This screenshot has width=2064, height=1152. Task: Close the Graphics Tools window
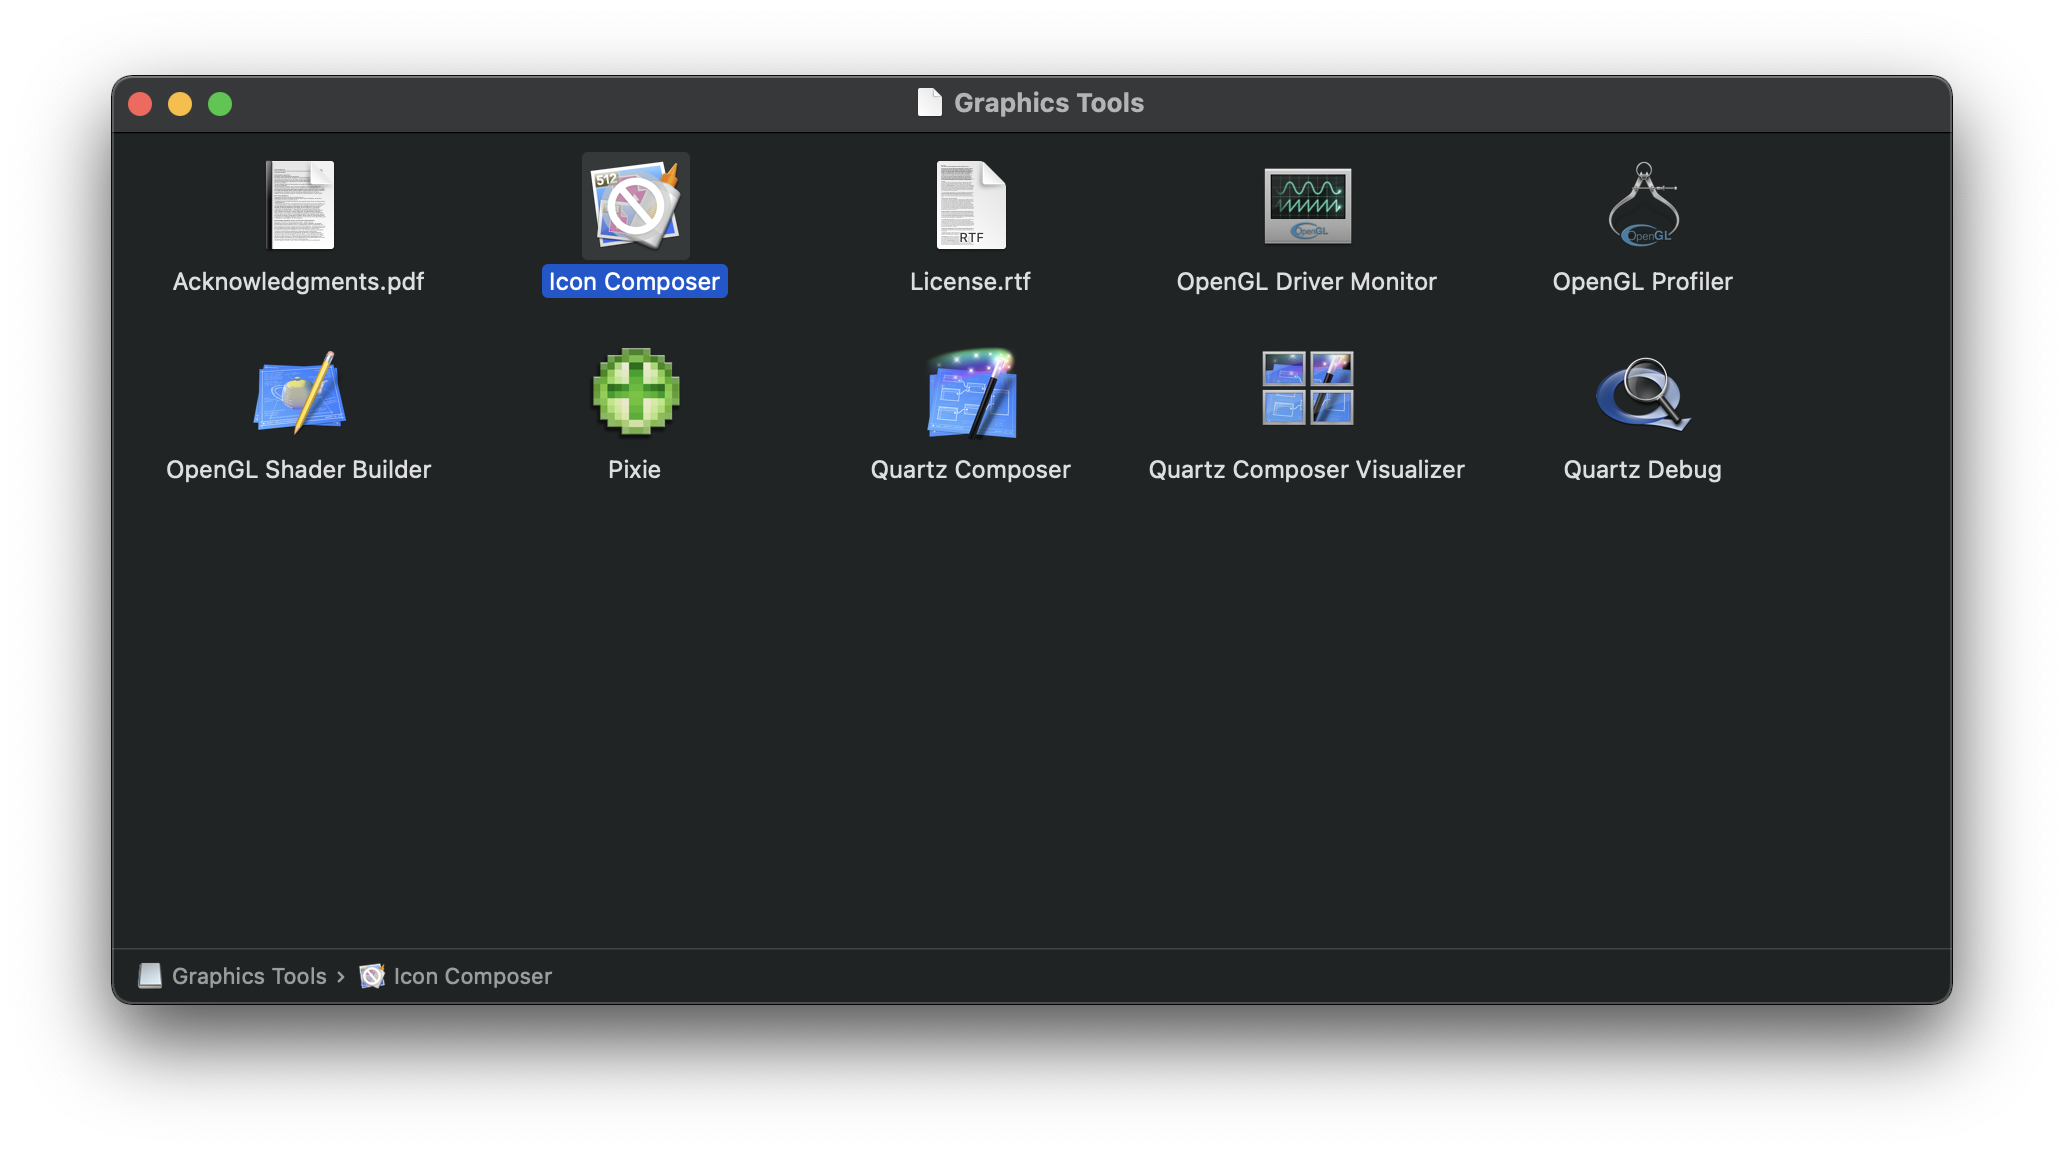[140, 104]
